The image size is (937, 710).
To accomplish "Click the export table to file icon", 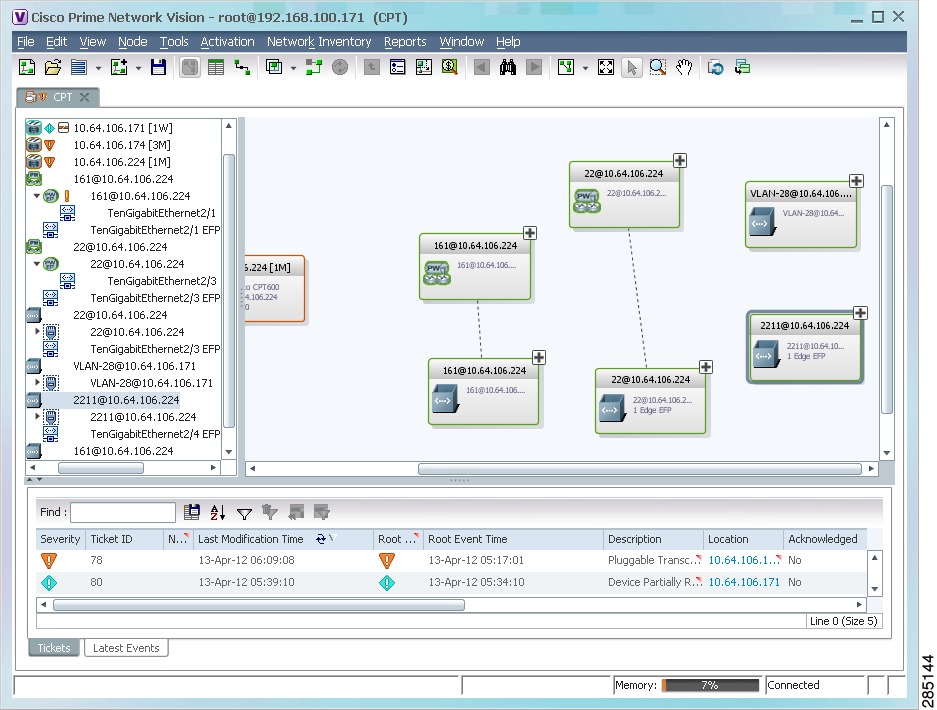I will point(192,512).
